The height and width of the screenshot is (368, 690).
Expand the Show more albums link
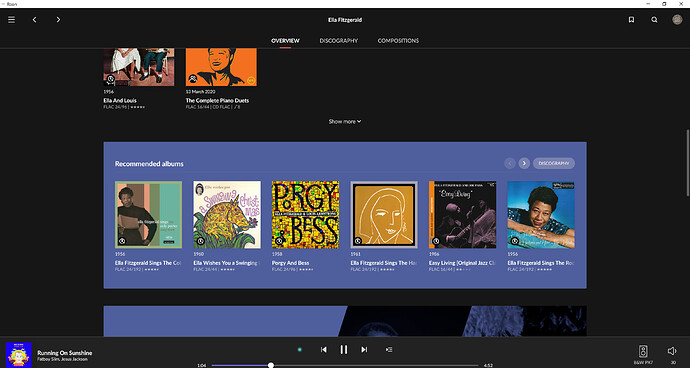coord(345,121)
